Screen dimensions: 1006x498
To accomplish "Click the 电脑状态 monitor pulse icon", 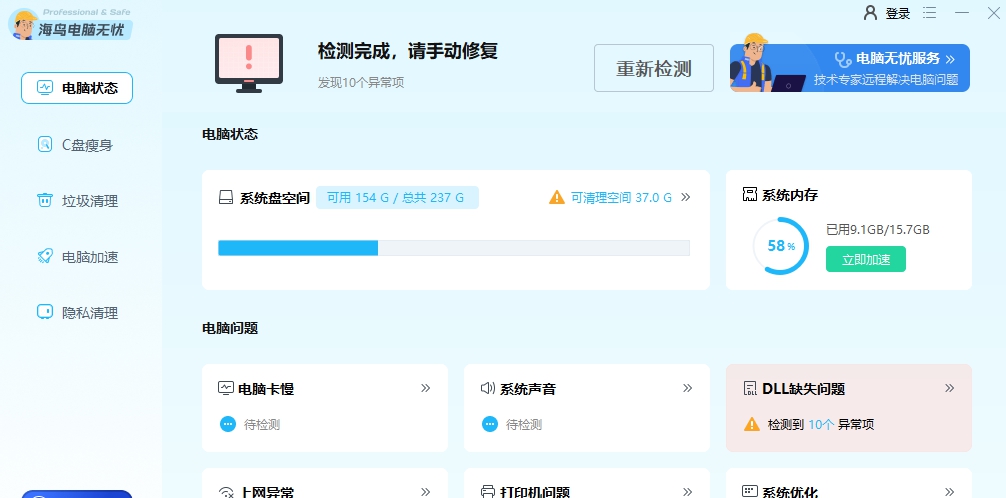I will click(x=45, y=87).
